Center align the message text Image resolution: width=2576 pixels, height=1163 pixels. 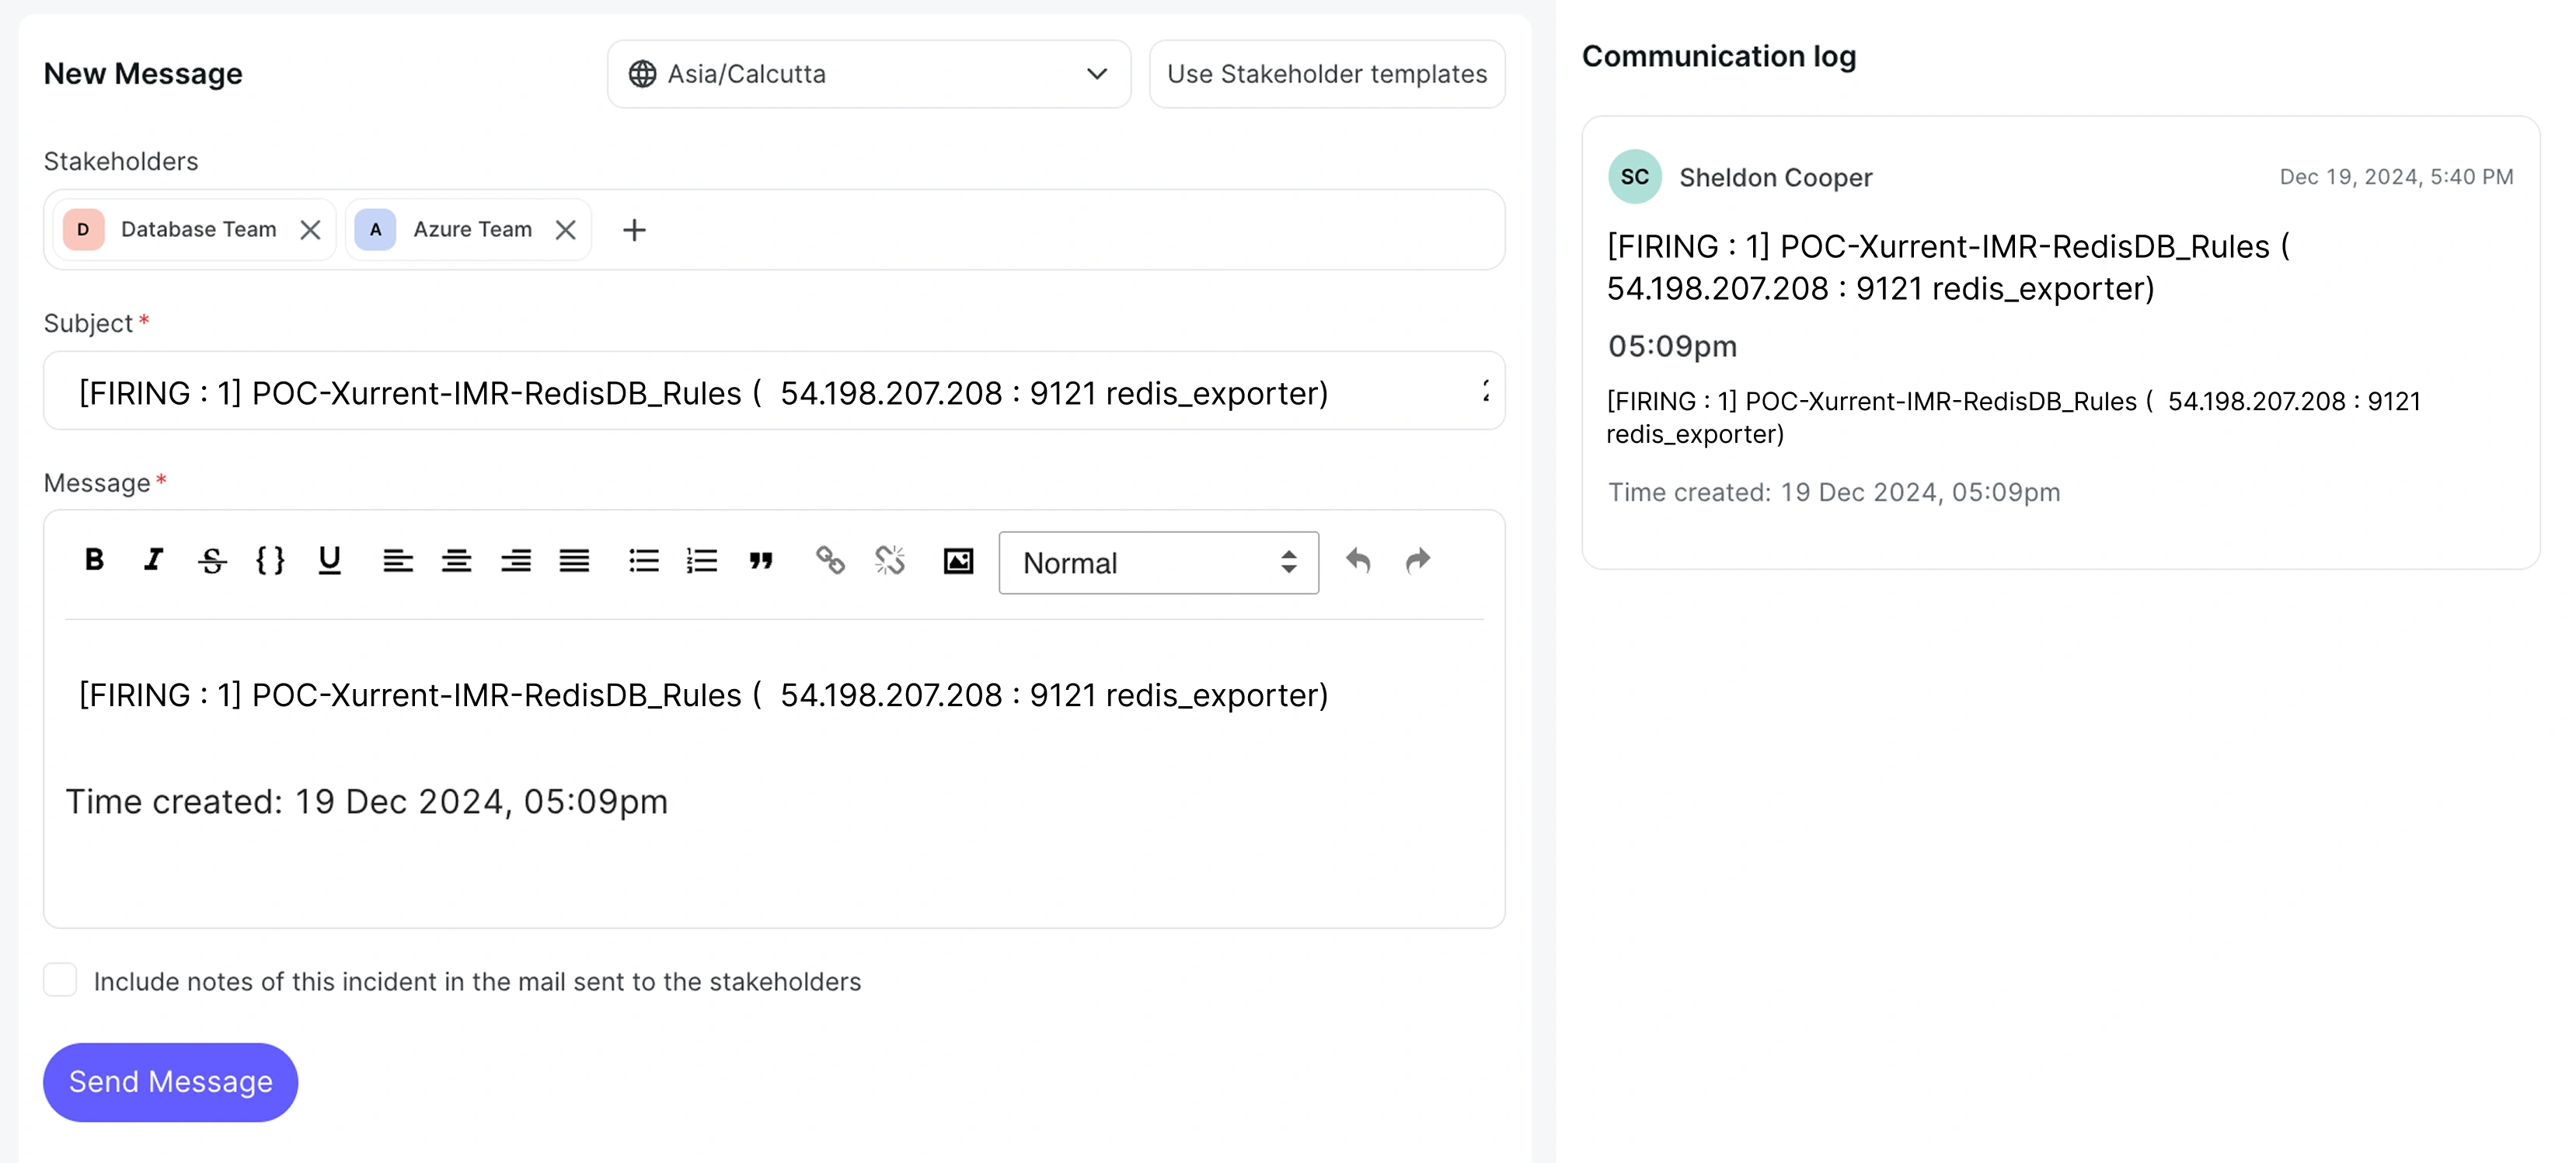tap(457, 561)
